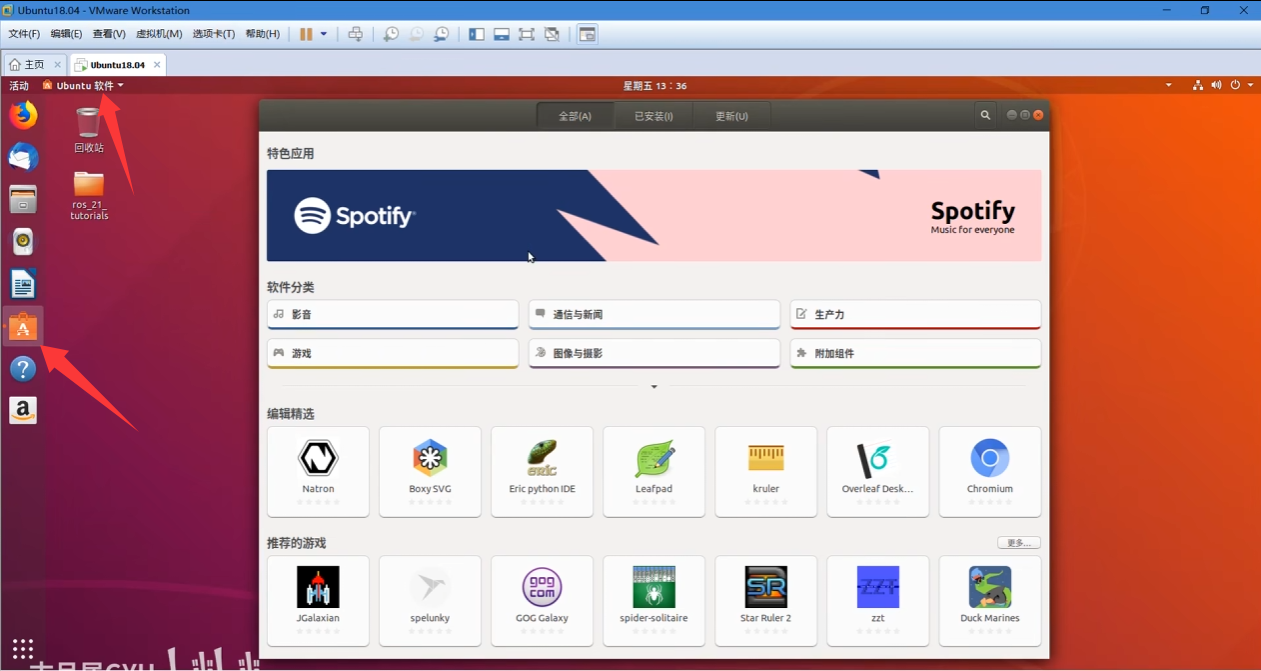Screen dimensions: 1261x671
Task: Open the Eric python IDE app card
Action: pos(542,472)
